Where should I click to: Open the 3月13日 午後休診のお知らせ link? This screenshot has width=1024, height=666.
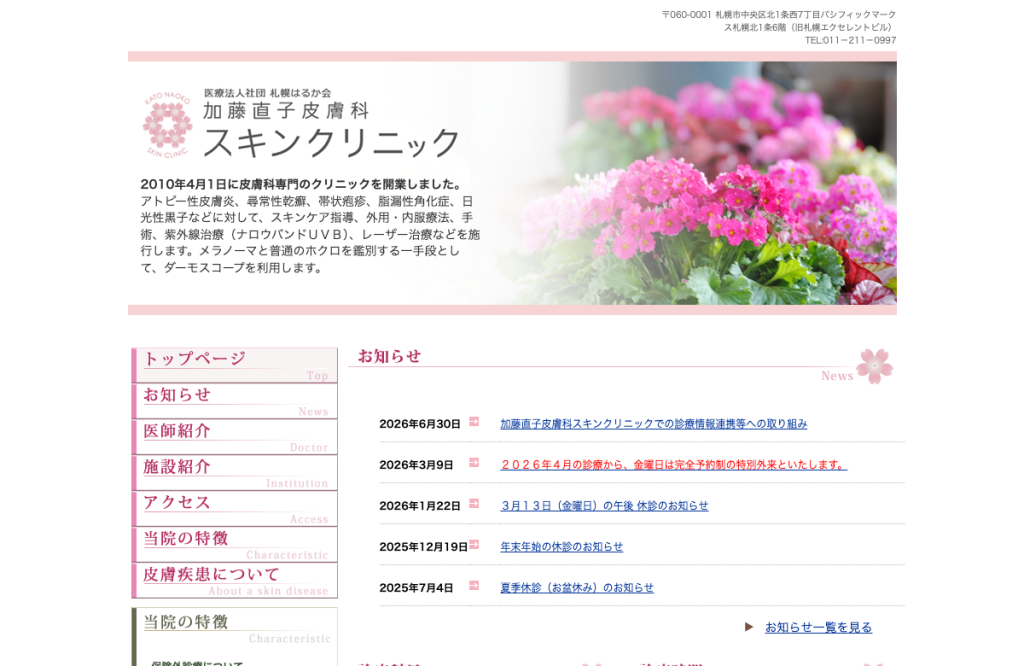[604, 506]
